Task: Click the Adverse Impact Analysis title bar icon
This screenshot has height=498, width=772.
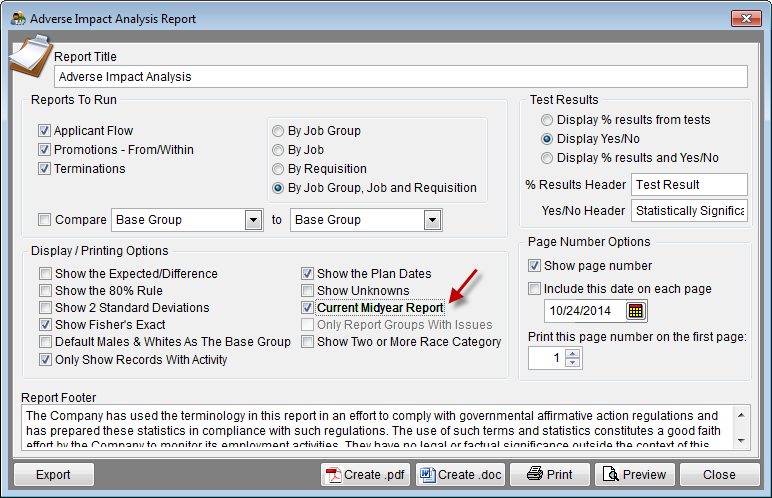Action: point(18,19)
